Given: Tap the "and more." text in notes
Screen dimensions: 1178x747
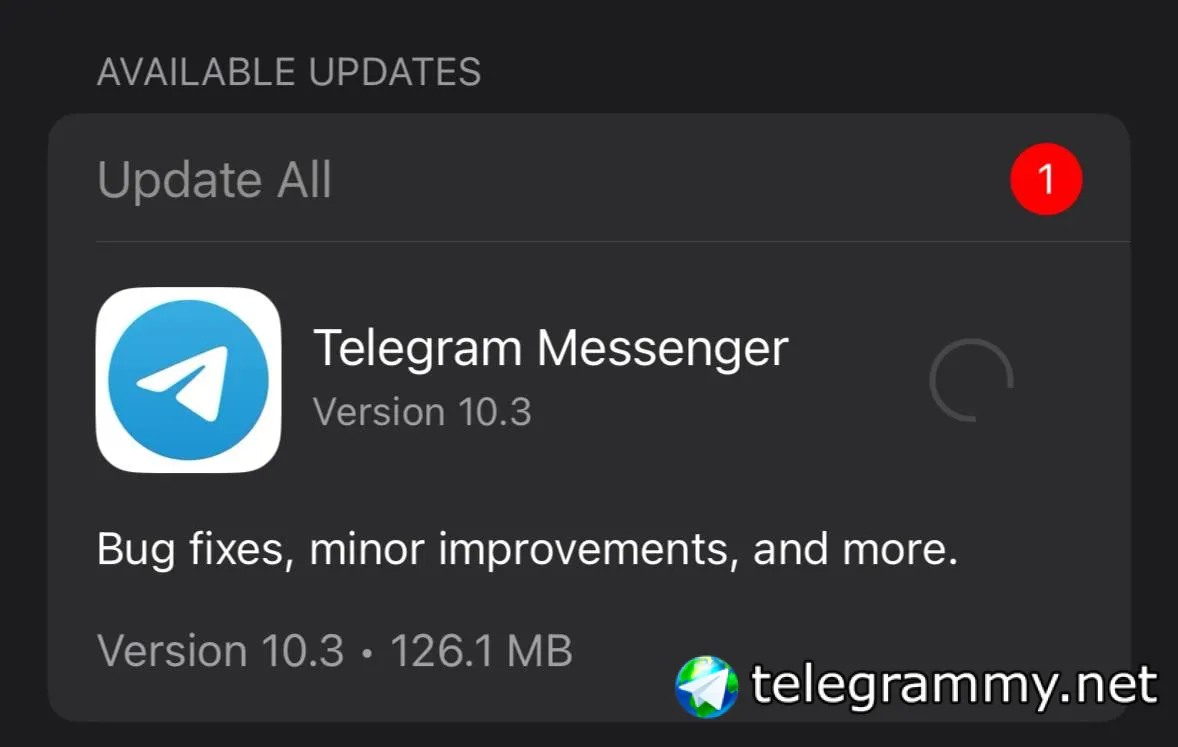Looking at the screenshot, I should [x=856, y=549].
